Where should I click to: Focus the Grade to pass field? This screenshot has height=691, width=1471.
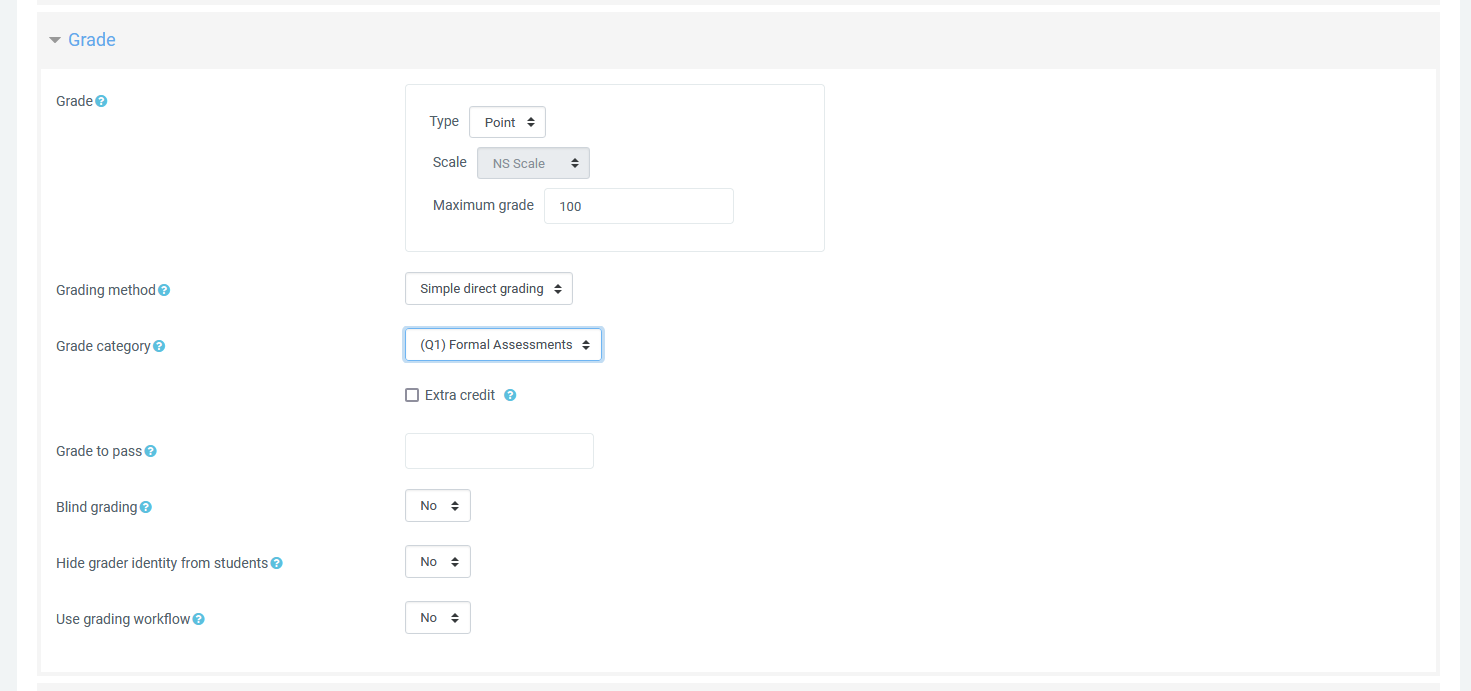(x=499, y=451)
